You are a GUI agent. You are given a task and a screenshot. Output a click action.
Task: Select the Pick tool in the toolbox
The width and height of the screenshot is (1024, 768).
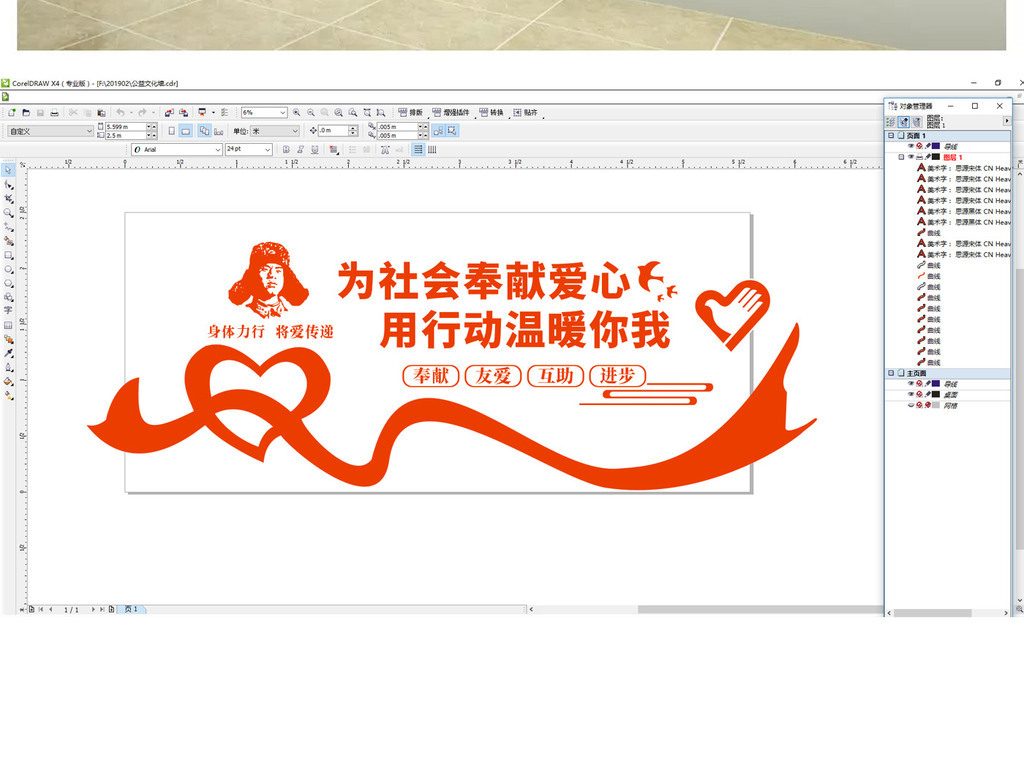[8, 171]
